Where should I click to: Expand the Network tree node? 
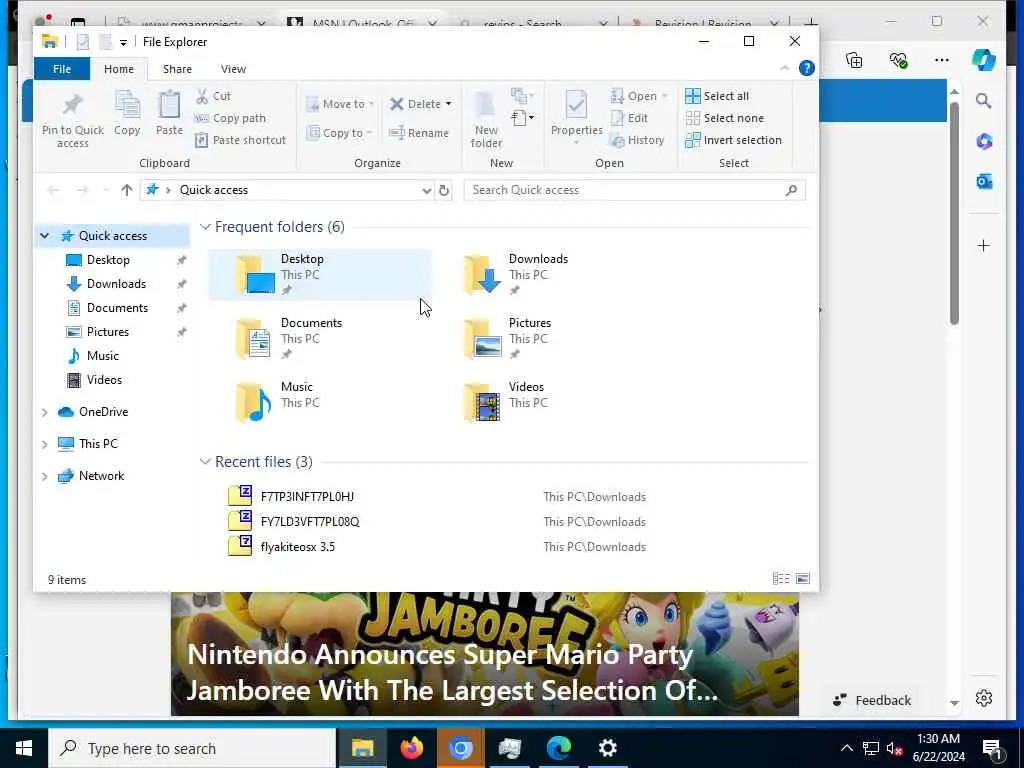[44, 476]
